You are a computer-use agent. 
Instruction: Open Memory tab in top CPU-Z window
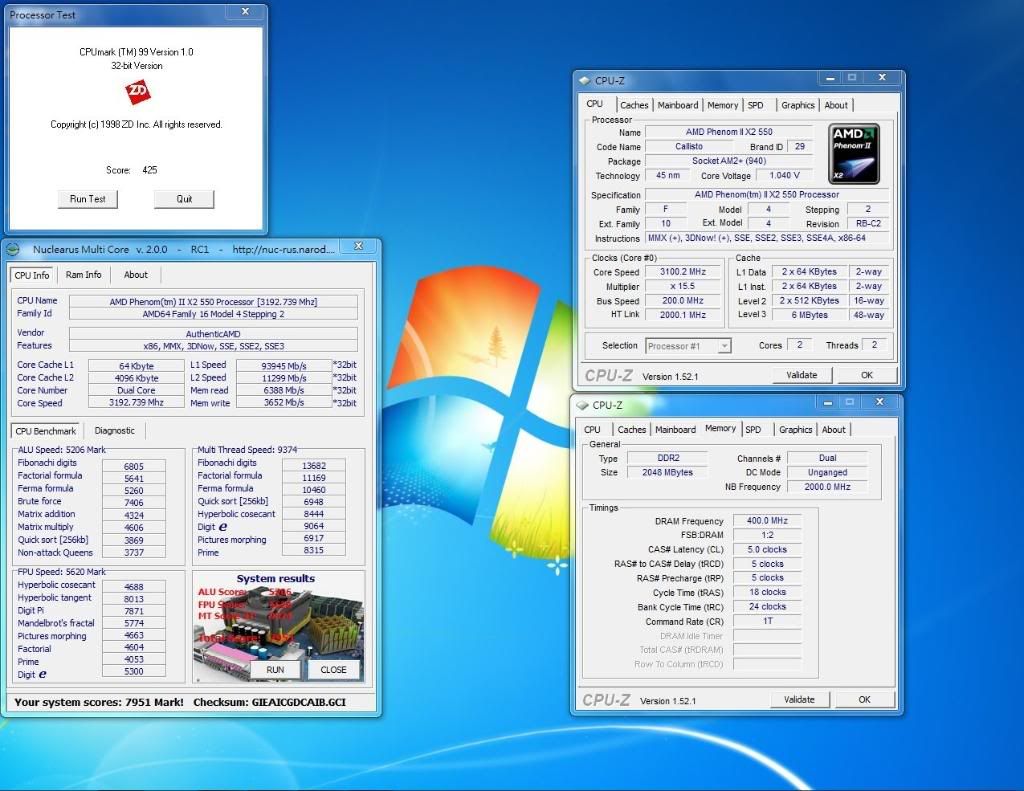(x=722, y=105)
